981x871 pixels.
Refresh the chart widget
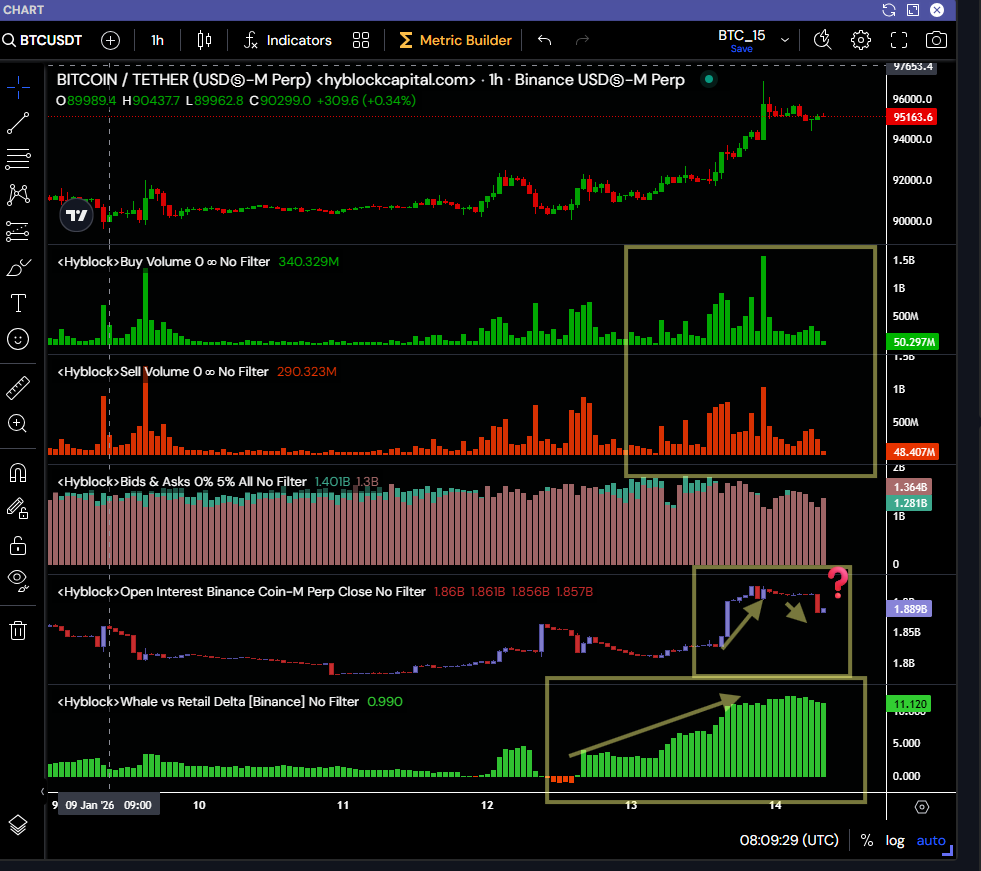tap(888, 10)
